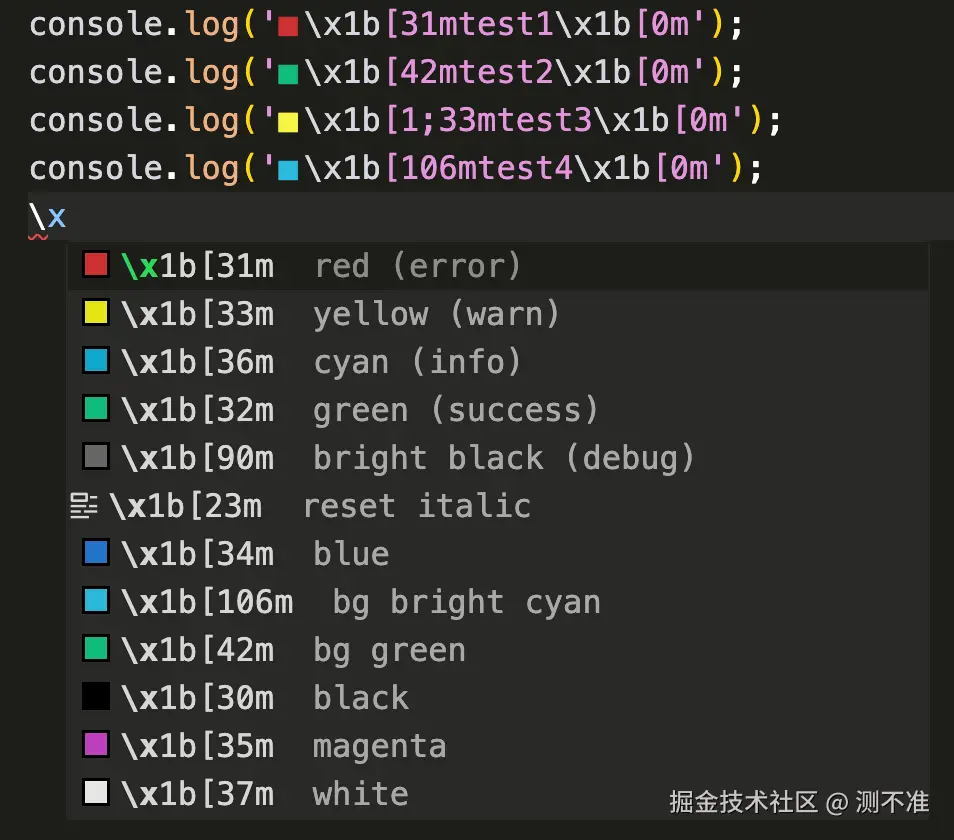Choose the cyan (info) completion entry
The image size is (954, 840).
(x=498, y=361)
